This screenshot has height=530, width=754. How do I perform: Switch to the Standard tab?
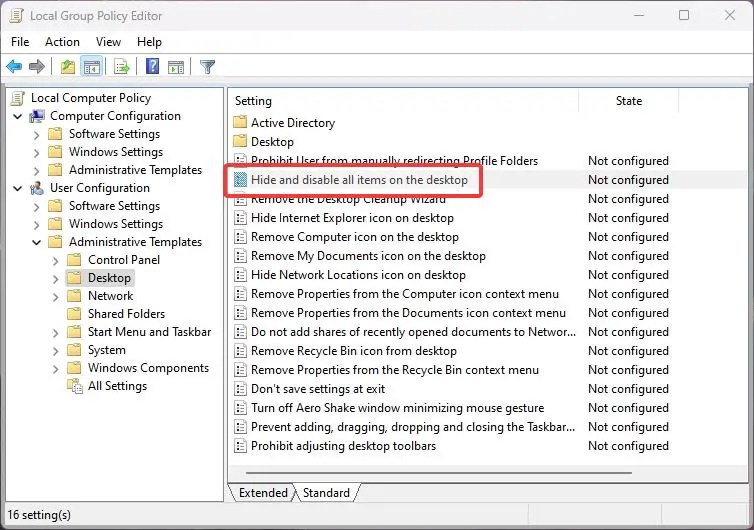(326, 493)
